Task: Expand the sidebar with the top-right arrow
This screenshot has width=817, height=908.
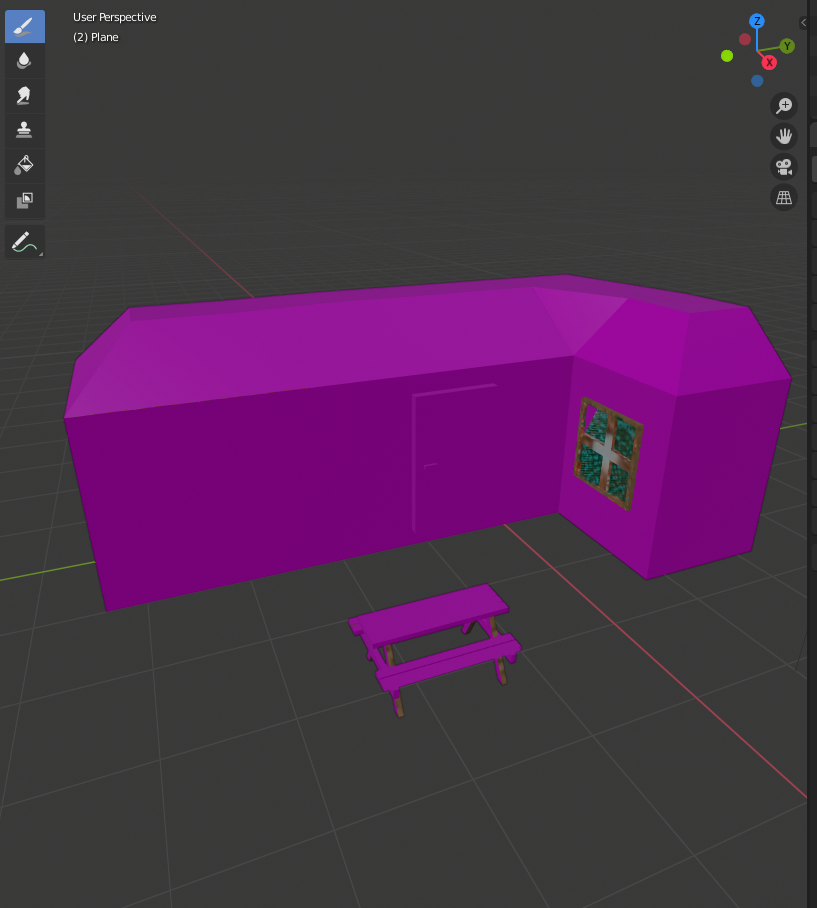Action: [804, 22]
